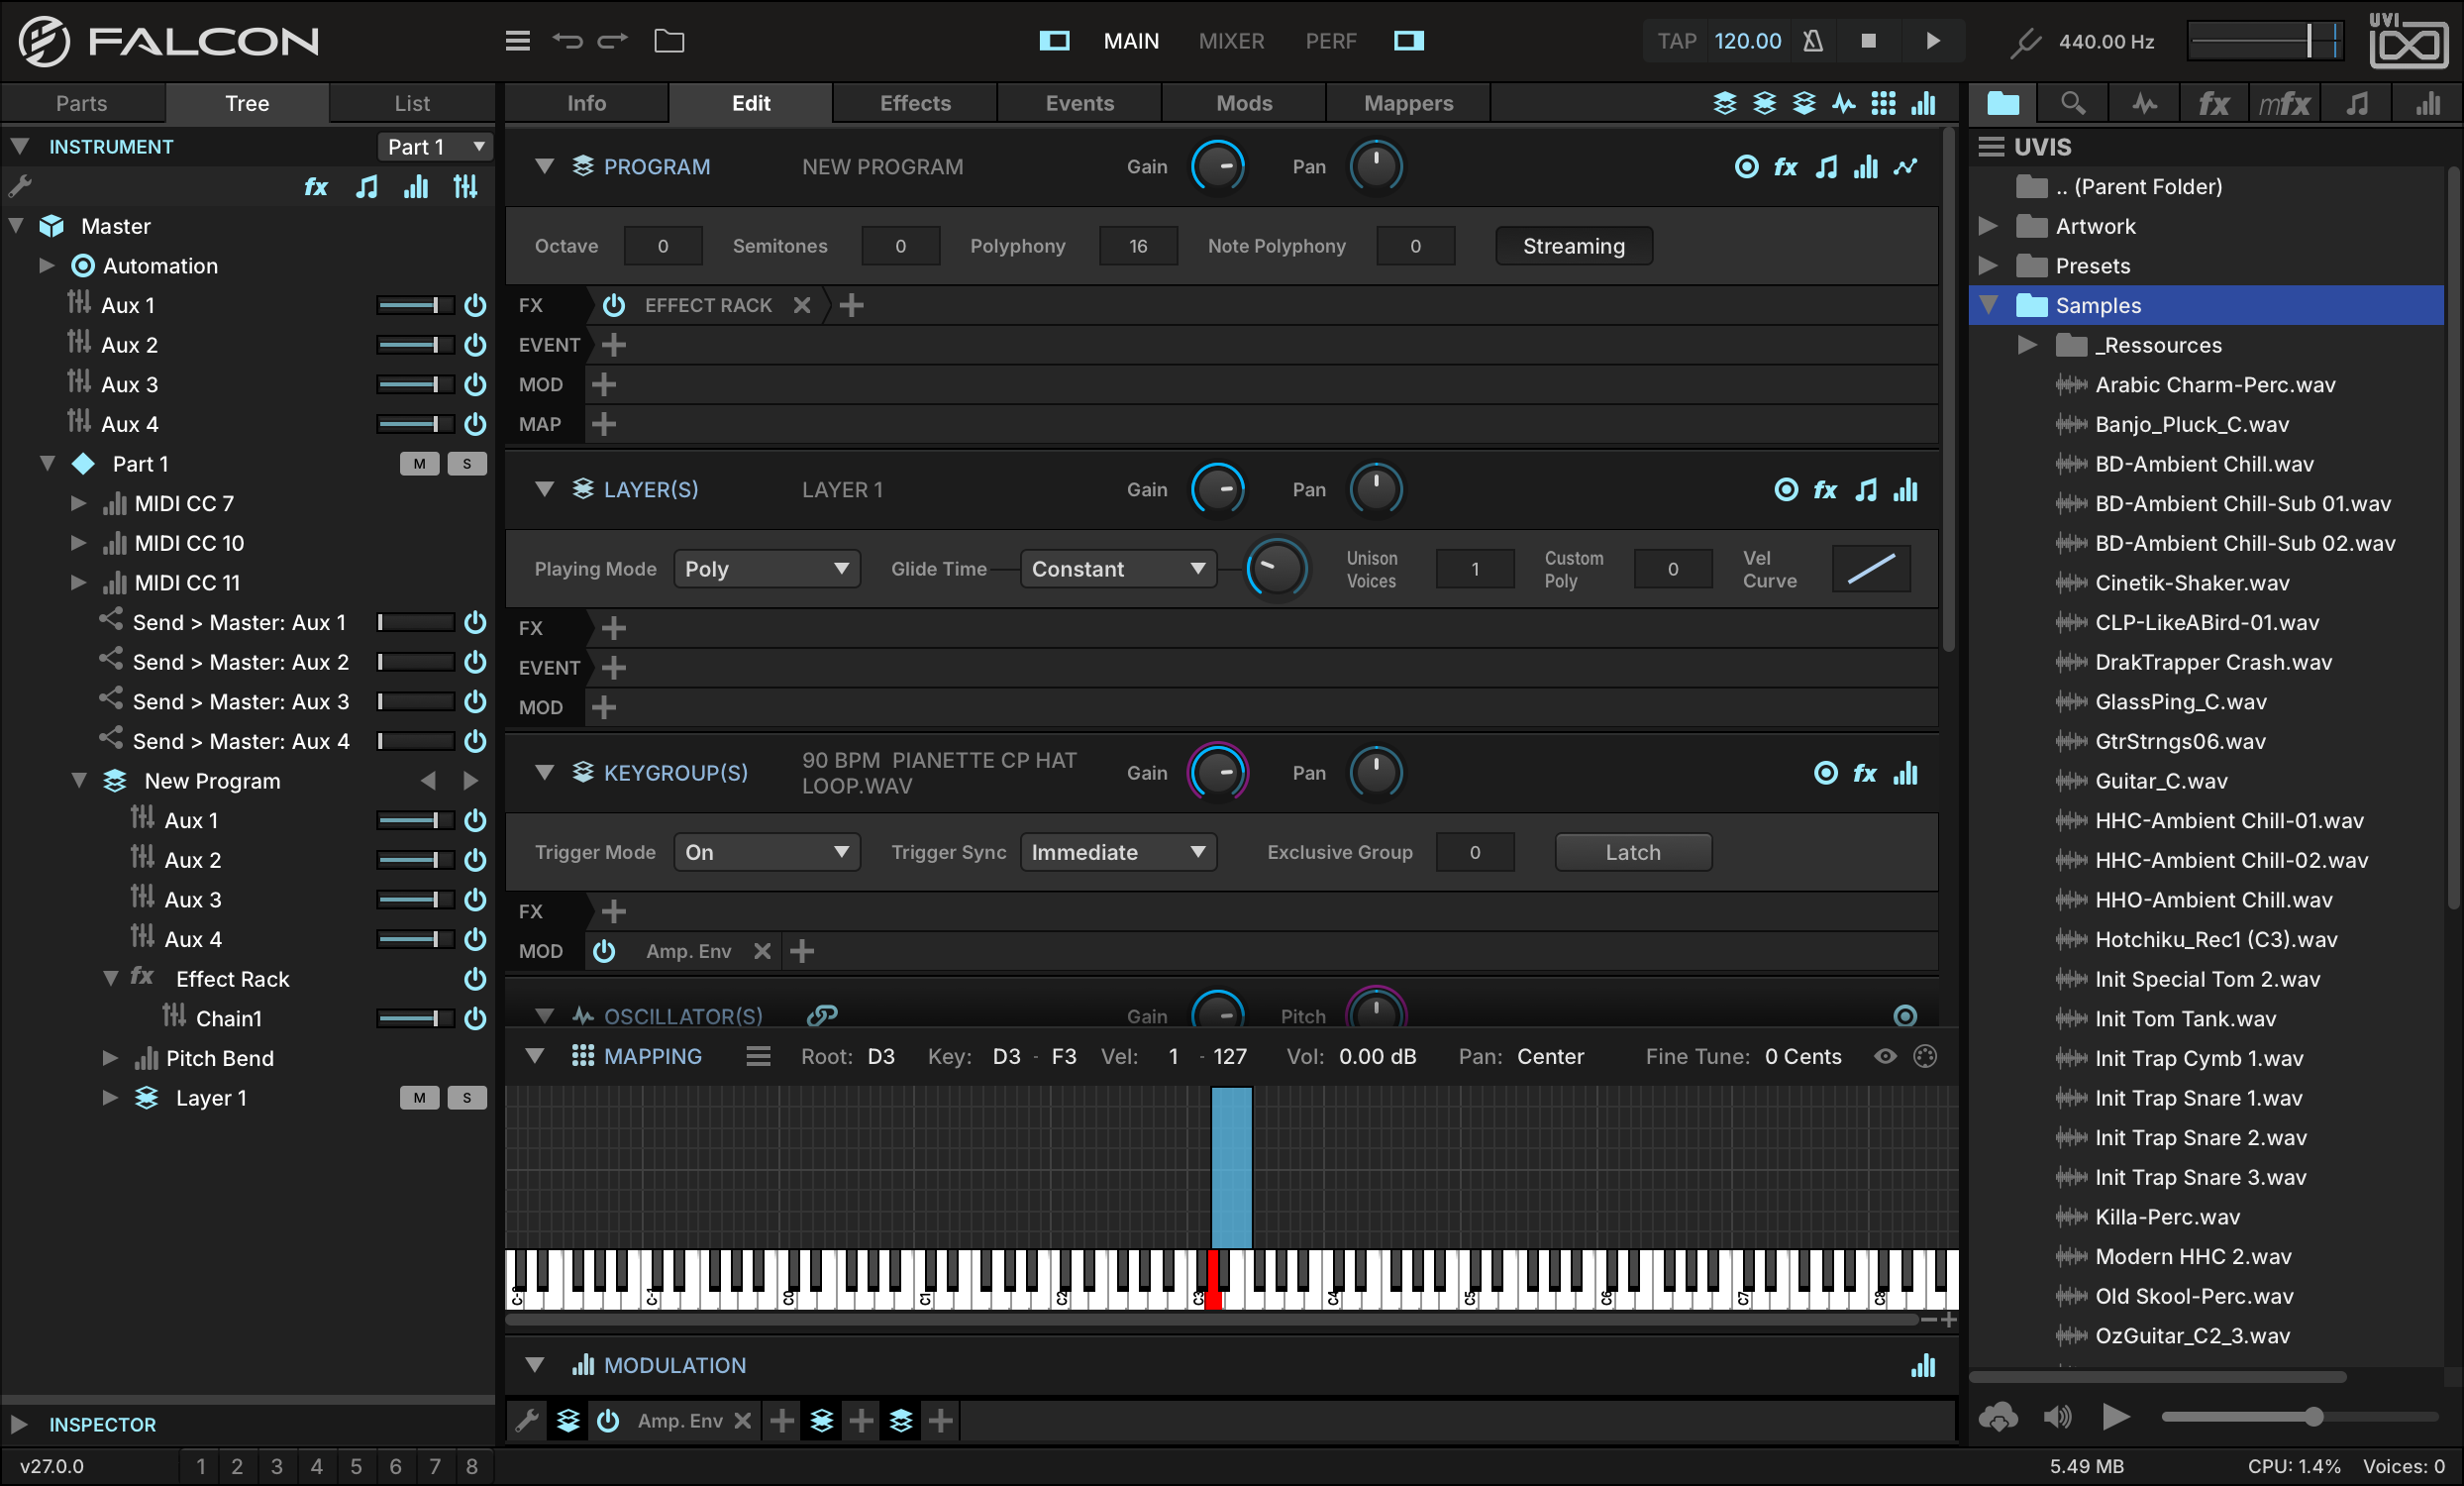The width and height of the screenshot is (2464, 1486).
Task: Open the search browser tab
Action: [x=2073, y=103]
